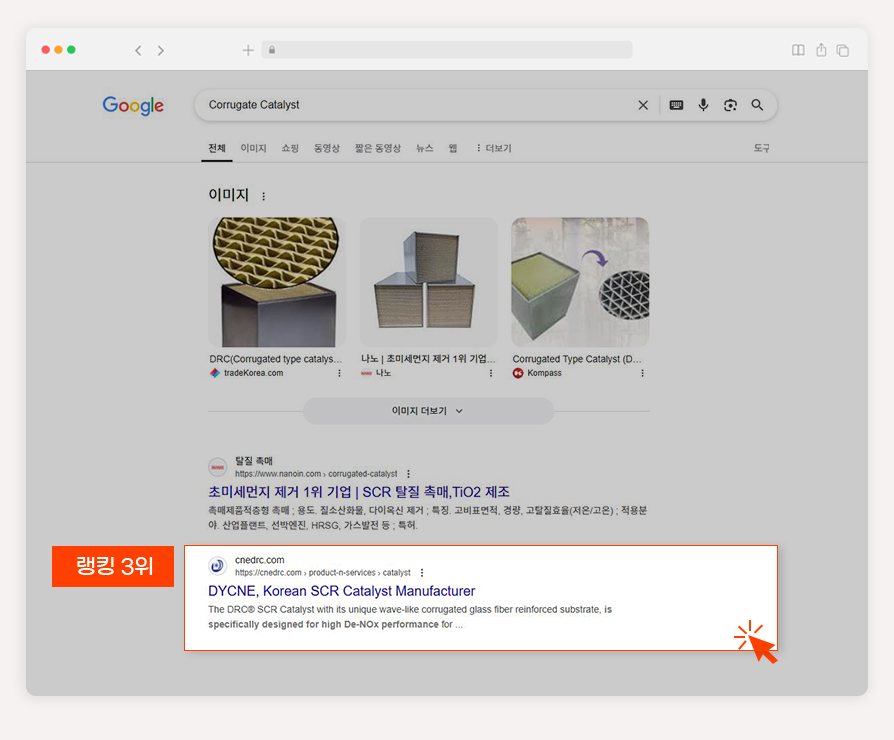Submit search with magnifying glass icon

(x=757, y=105)
